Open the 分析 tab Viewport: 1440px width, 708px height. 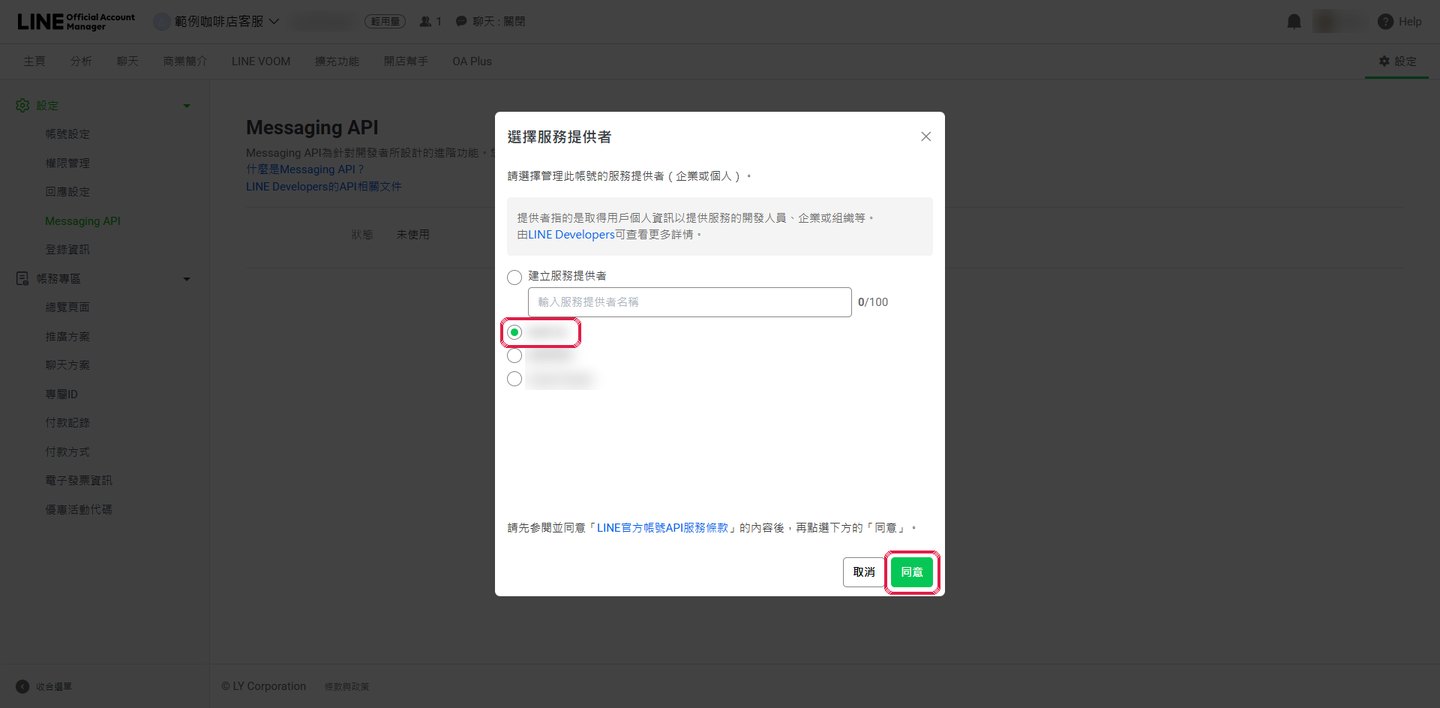[x=81, y=61]
